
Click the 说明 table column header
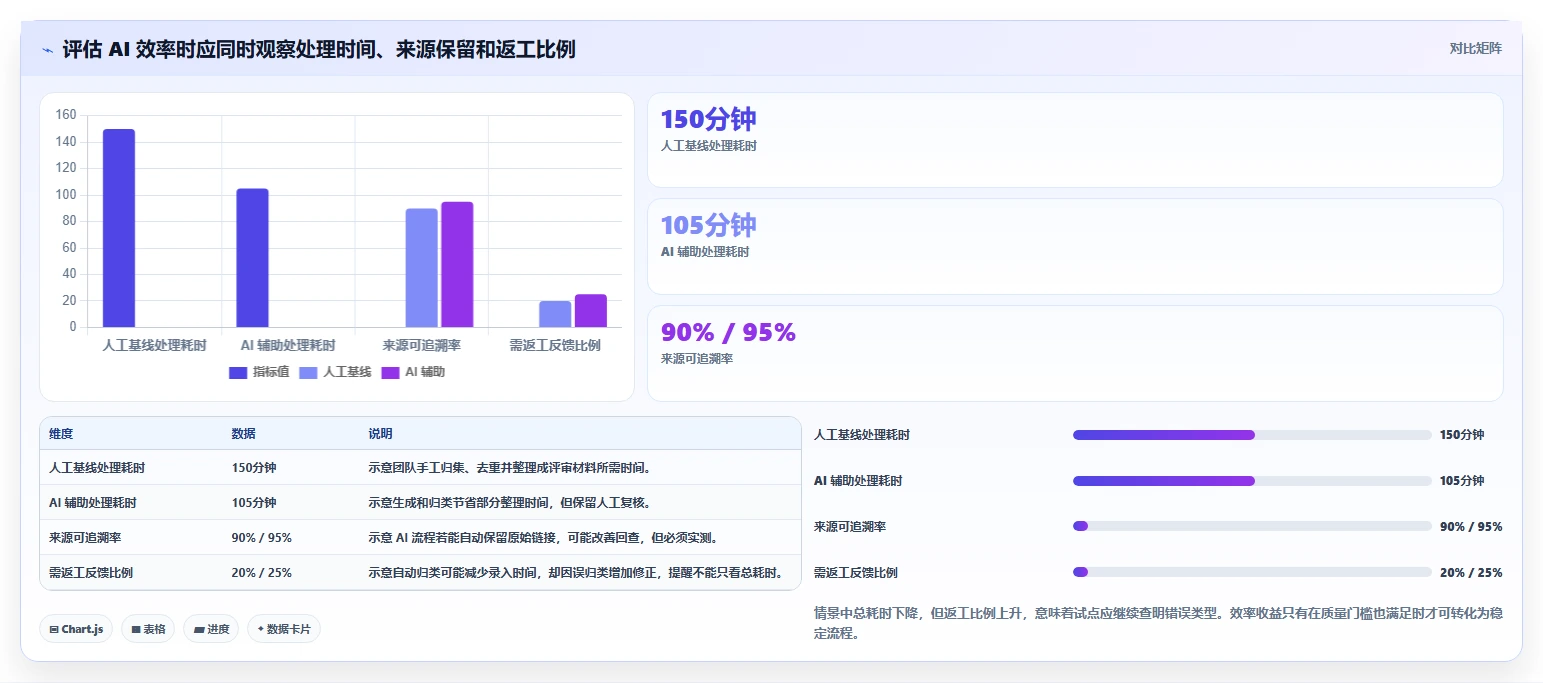click(380, 434)
